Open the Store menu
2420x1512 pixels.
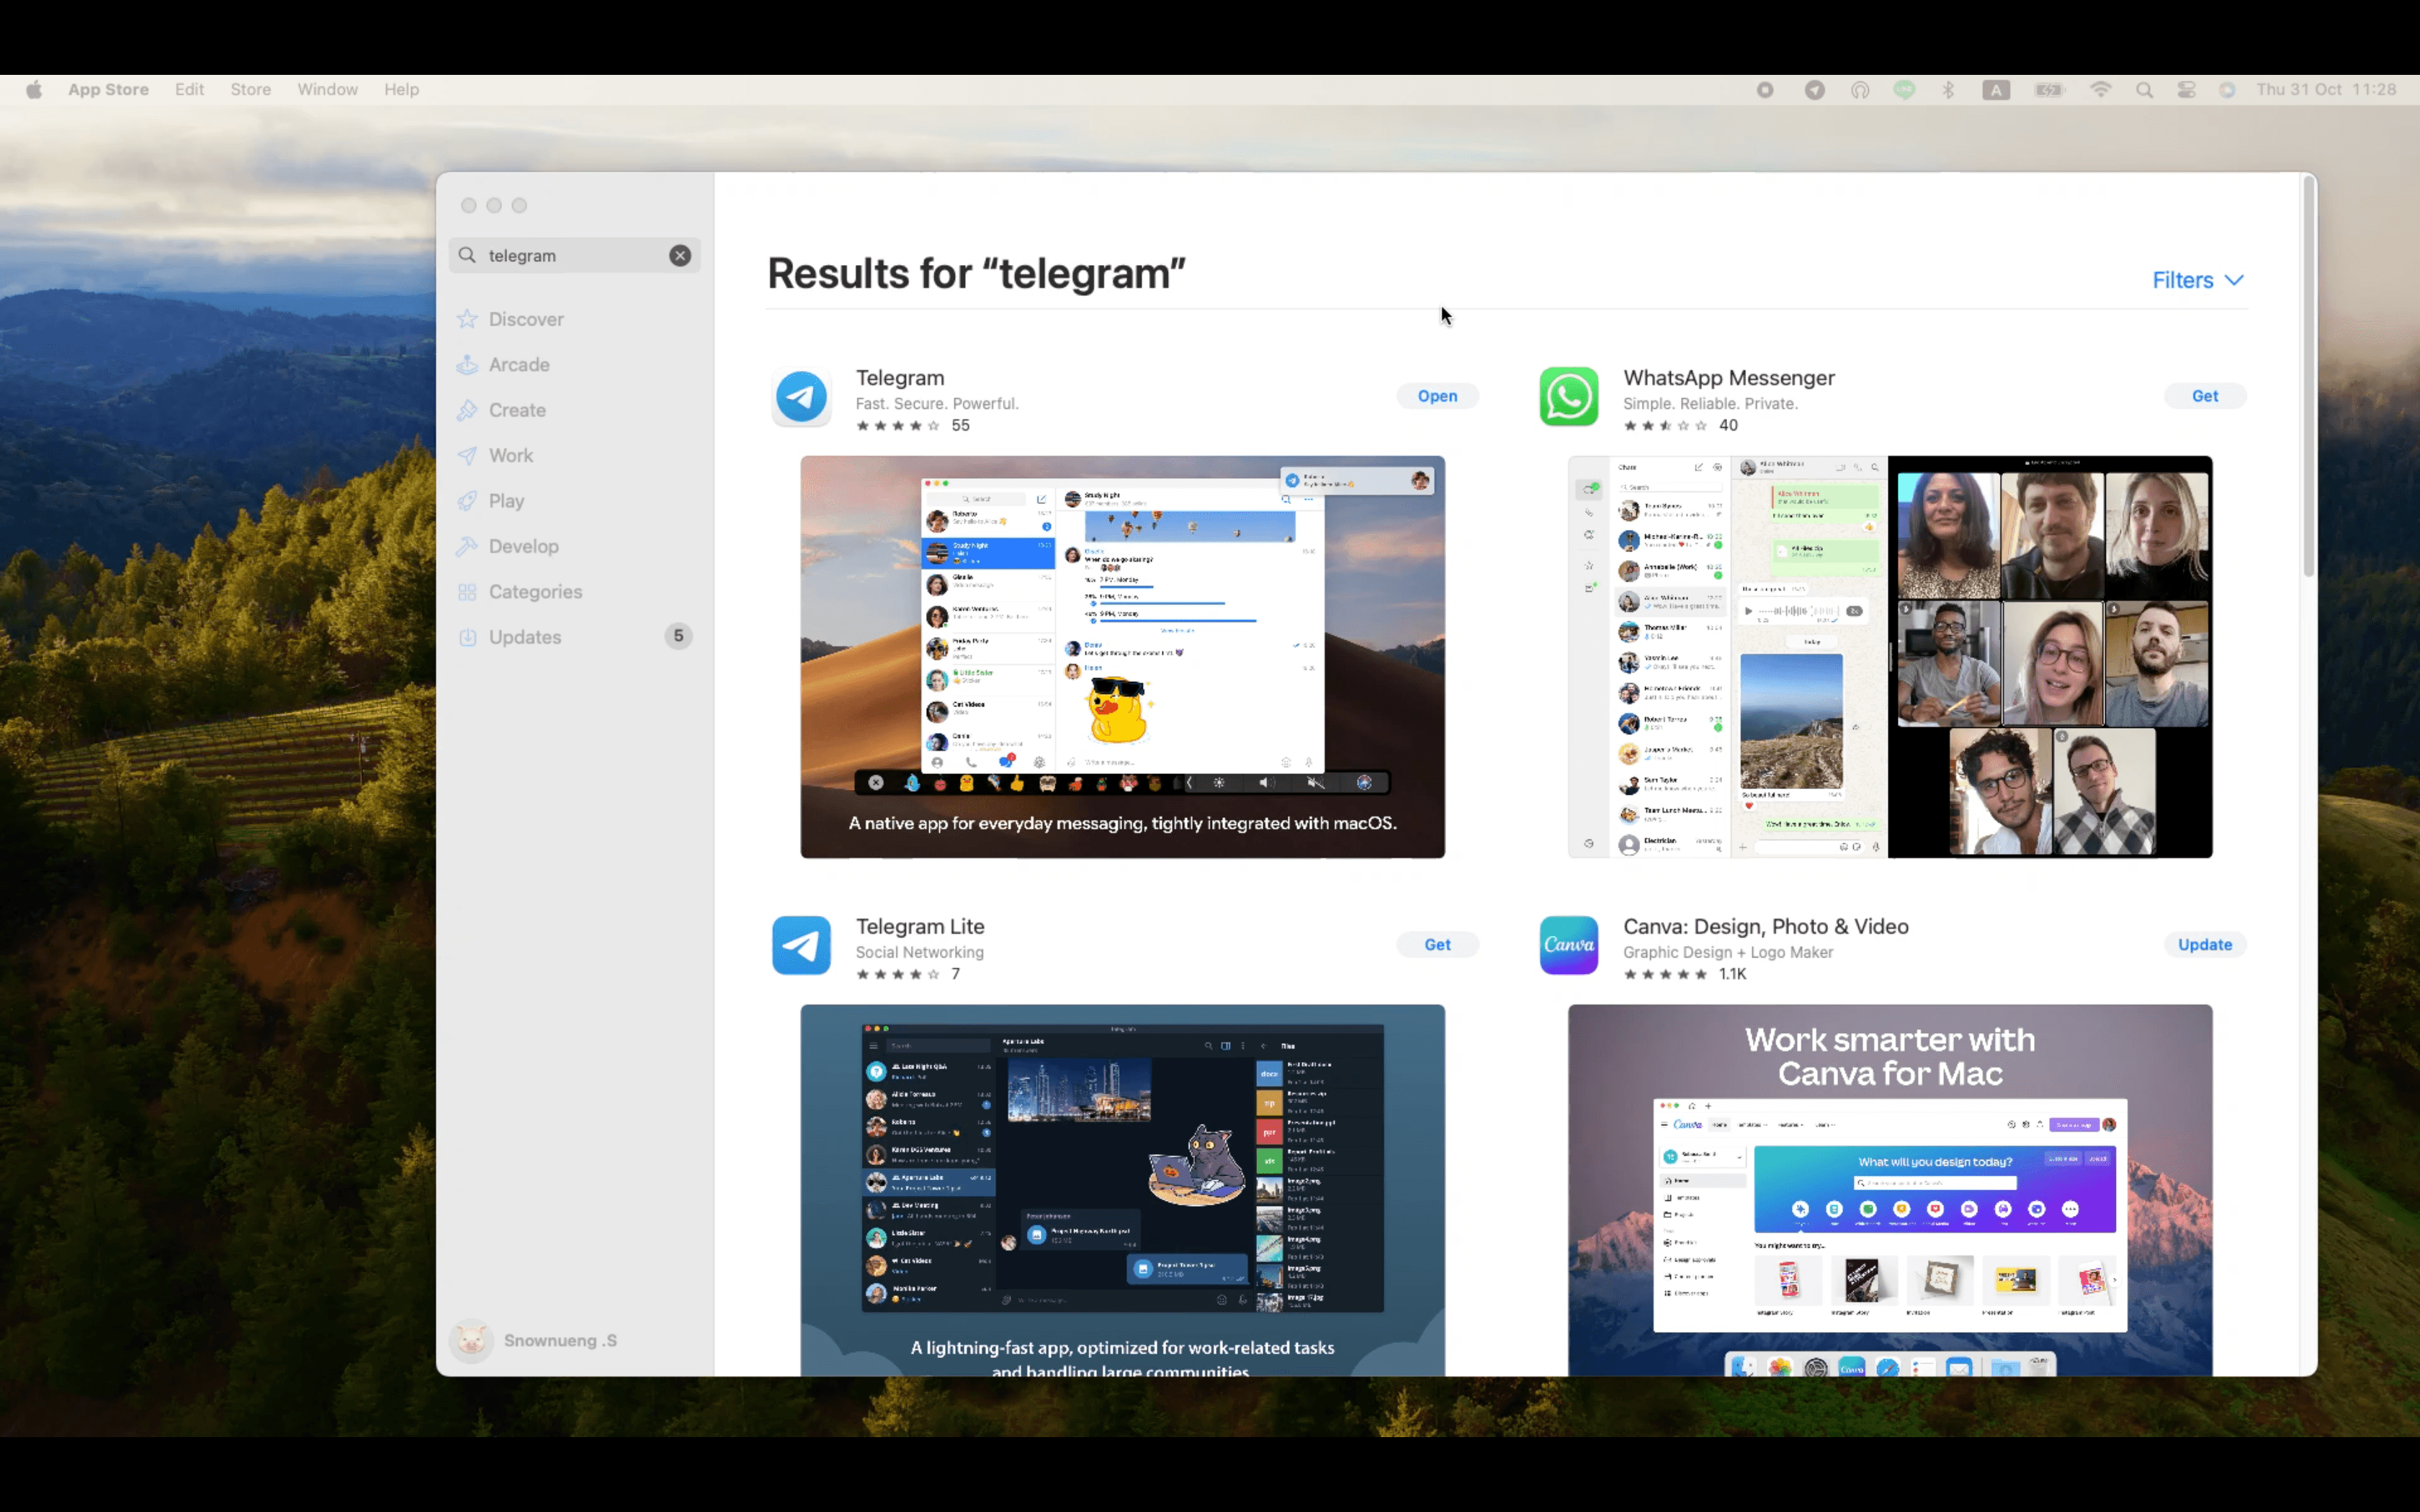pos(250,89)
